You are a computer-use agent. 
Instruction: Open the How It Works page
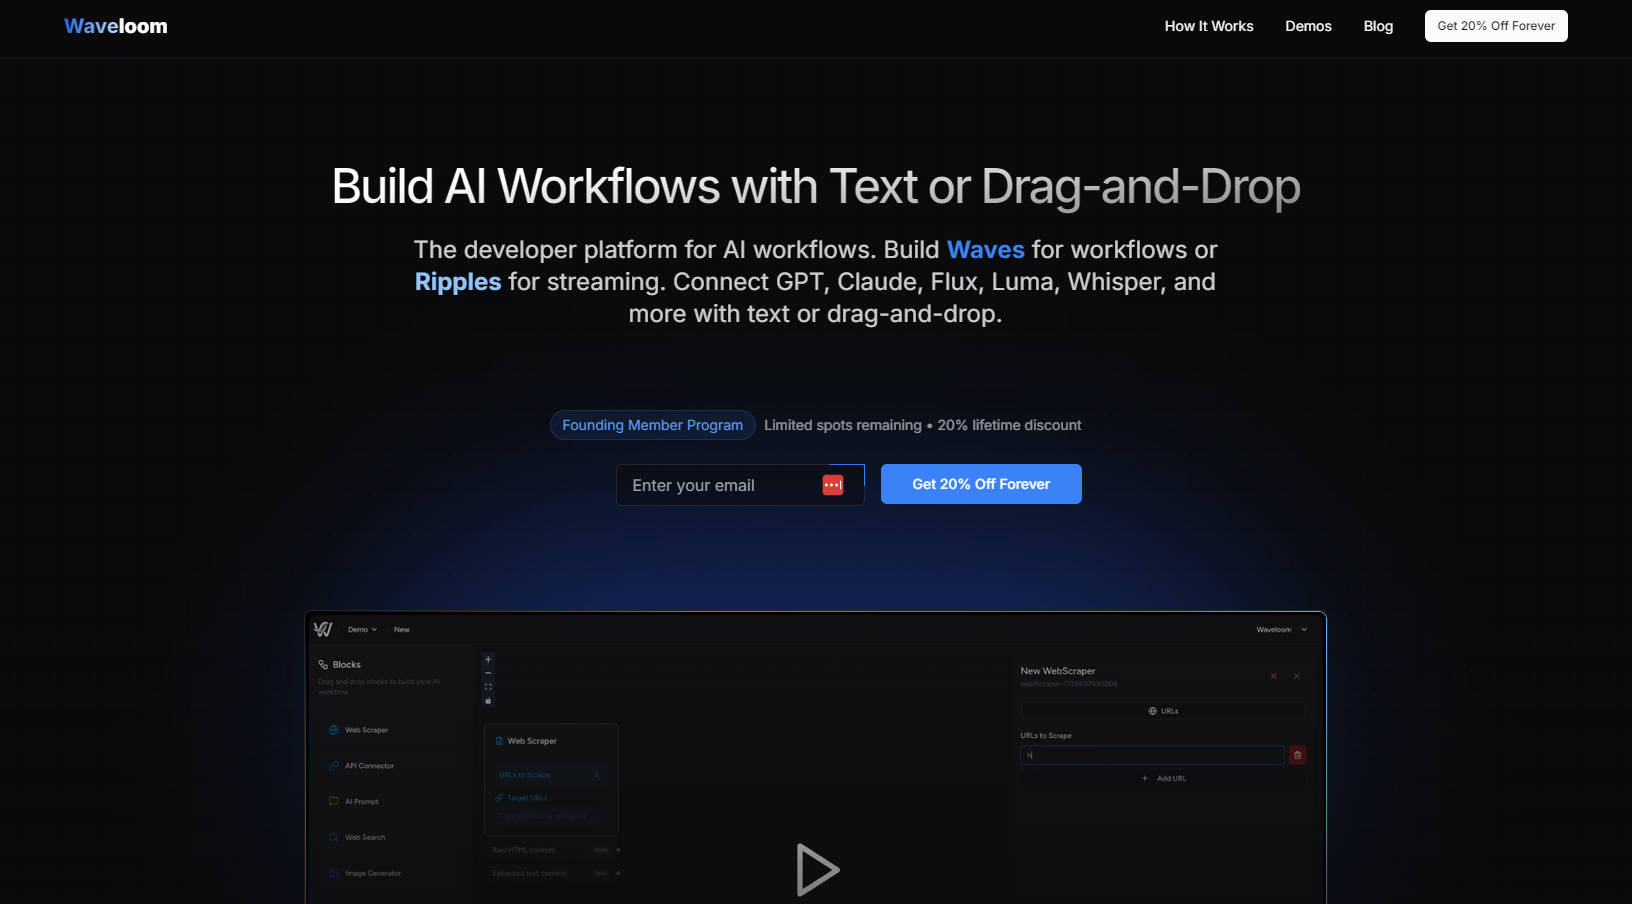tap(1208, 26)
